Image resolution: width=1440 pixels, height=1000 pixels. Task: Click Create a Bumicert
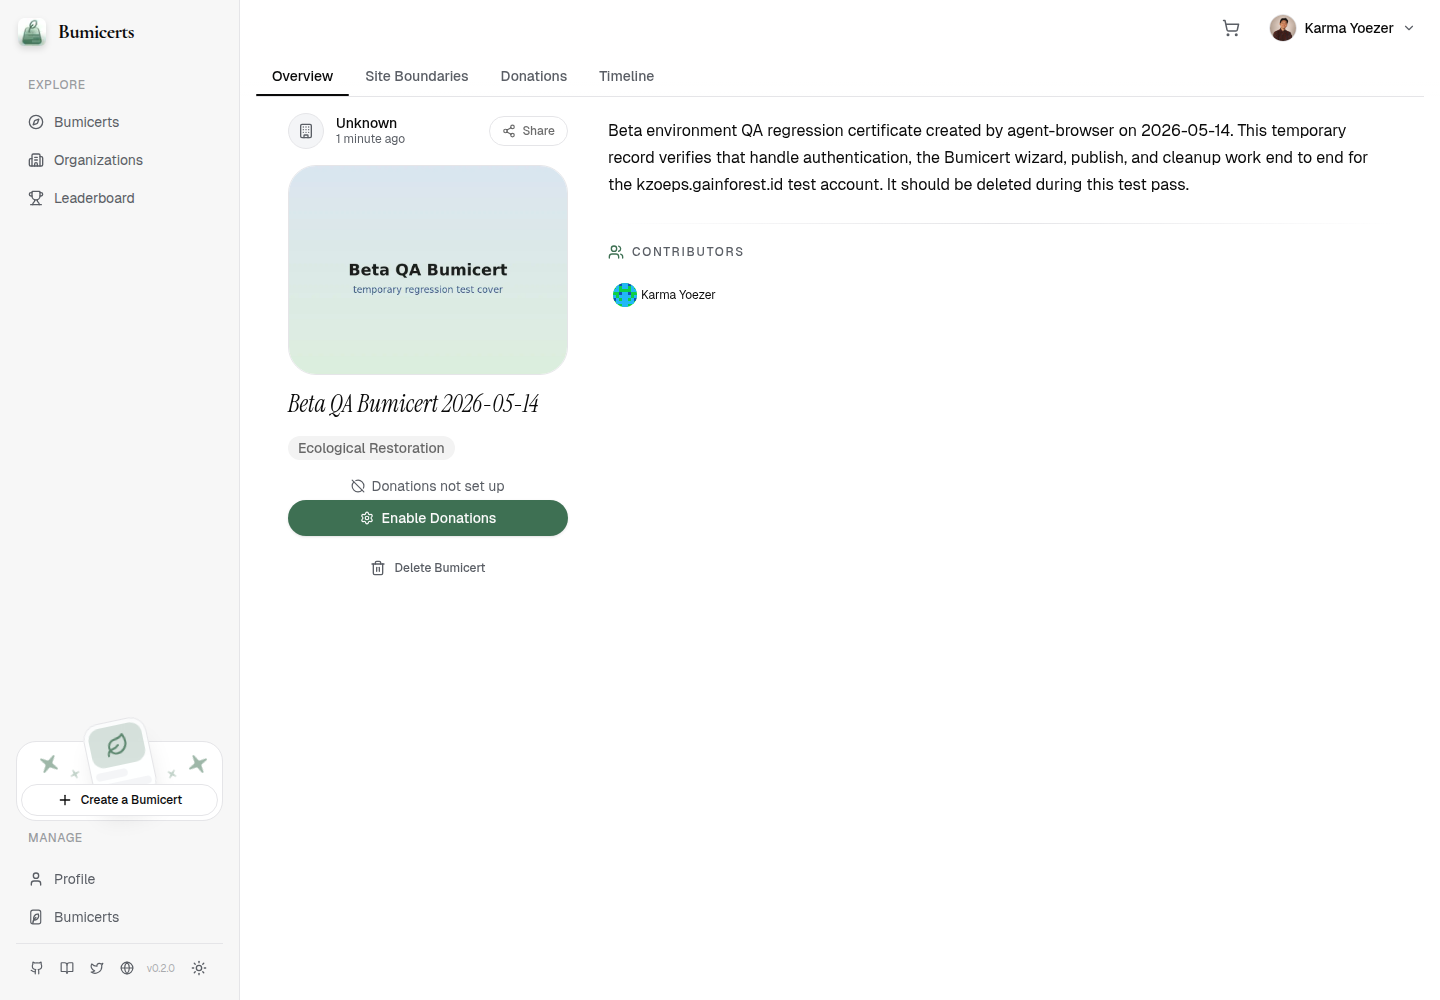point(120,800)
